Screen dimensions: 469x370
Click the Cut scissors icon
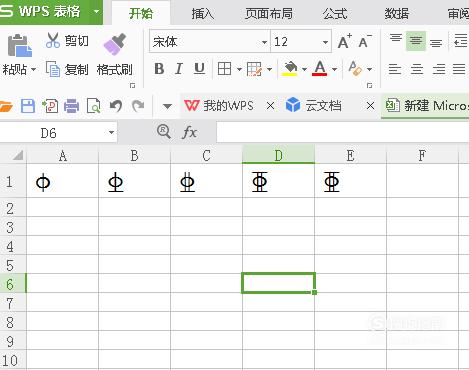pos(53,40)
